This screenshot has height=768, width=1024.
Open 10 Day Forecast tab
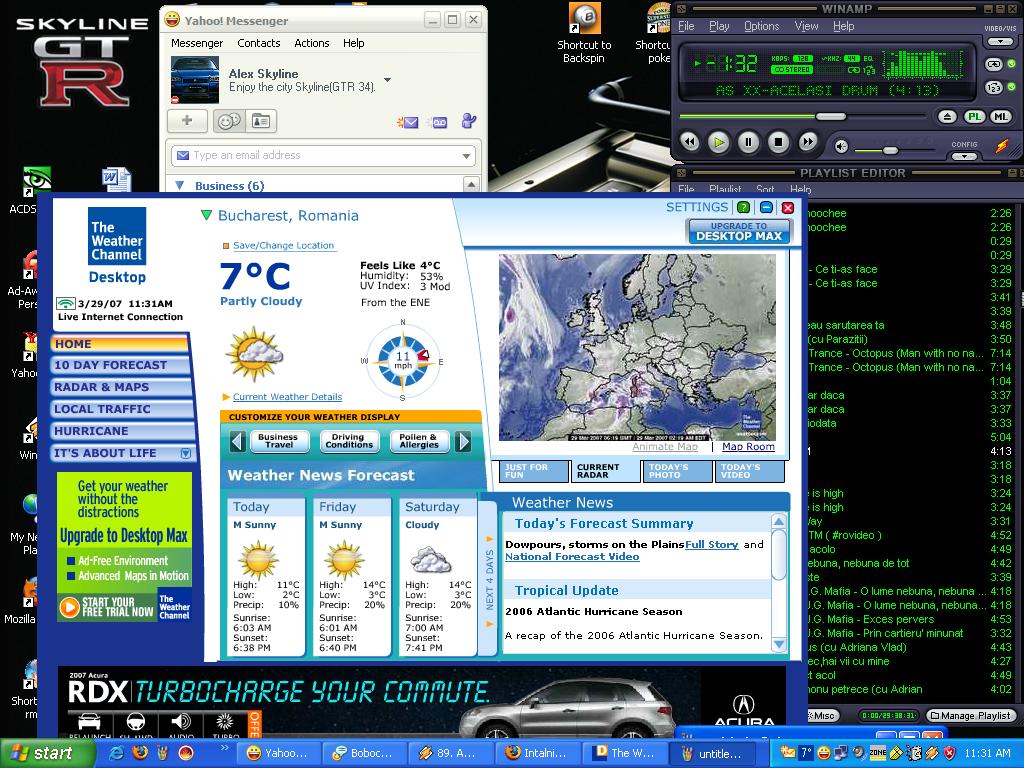pos(110,365)
